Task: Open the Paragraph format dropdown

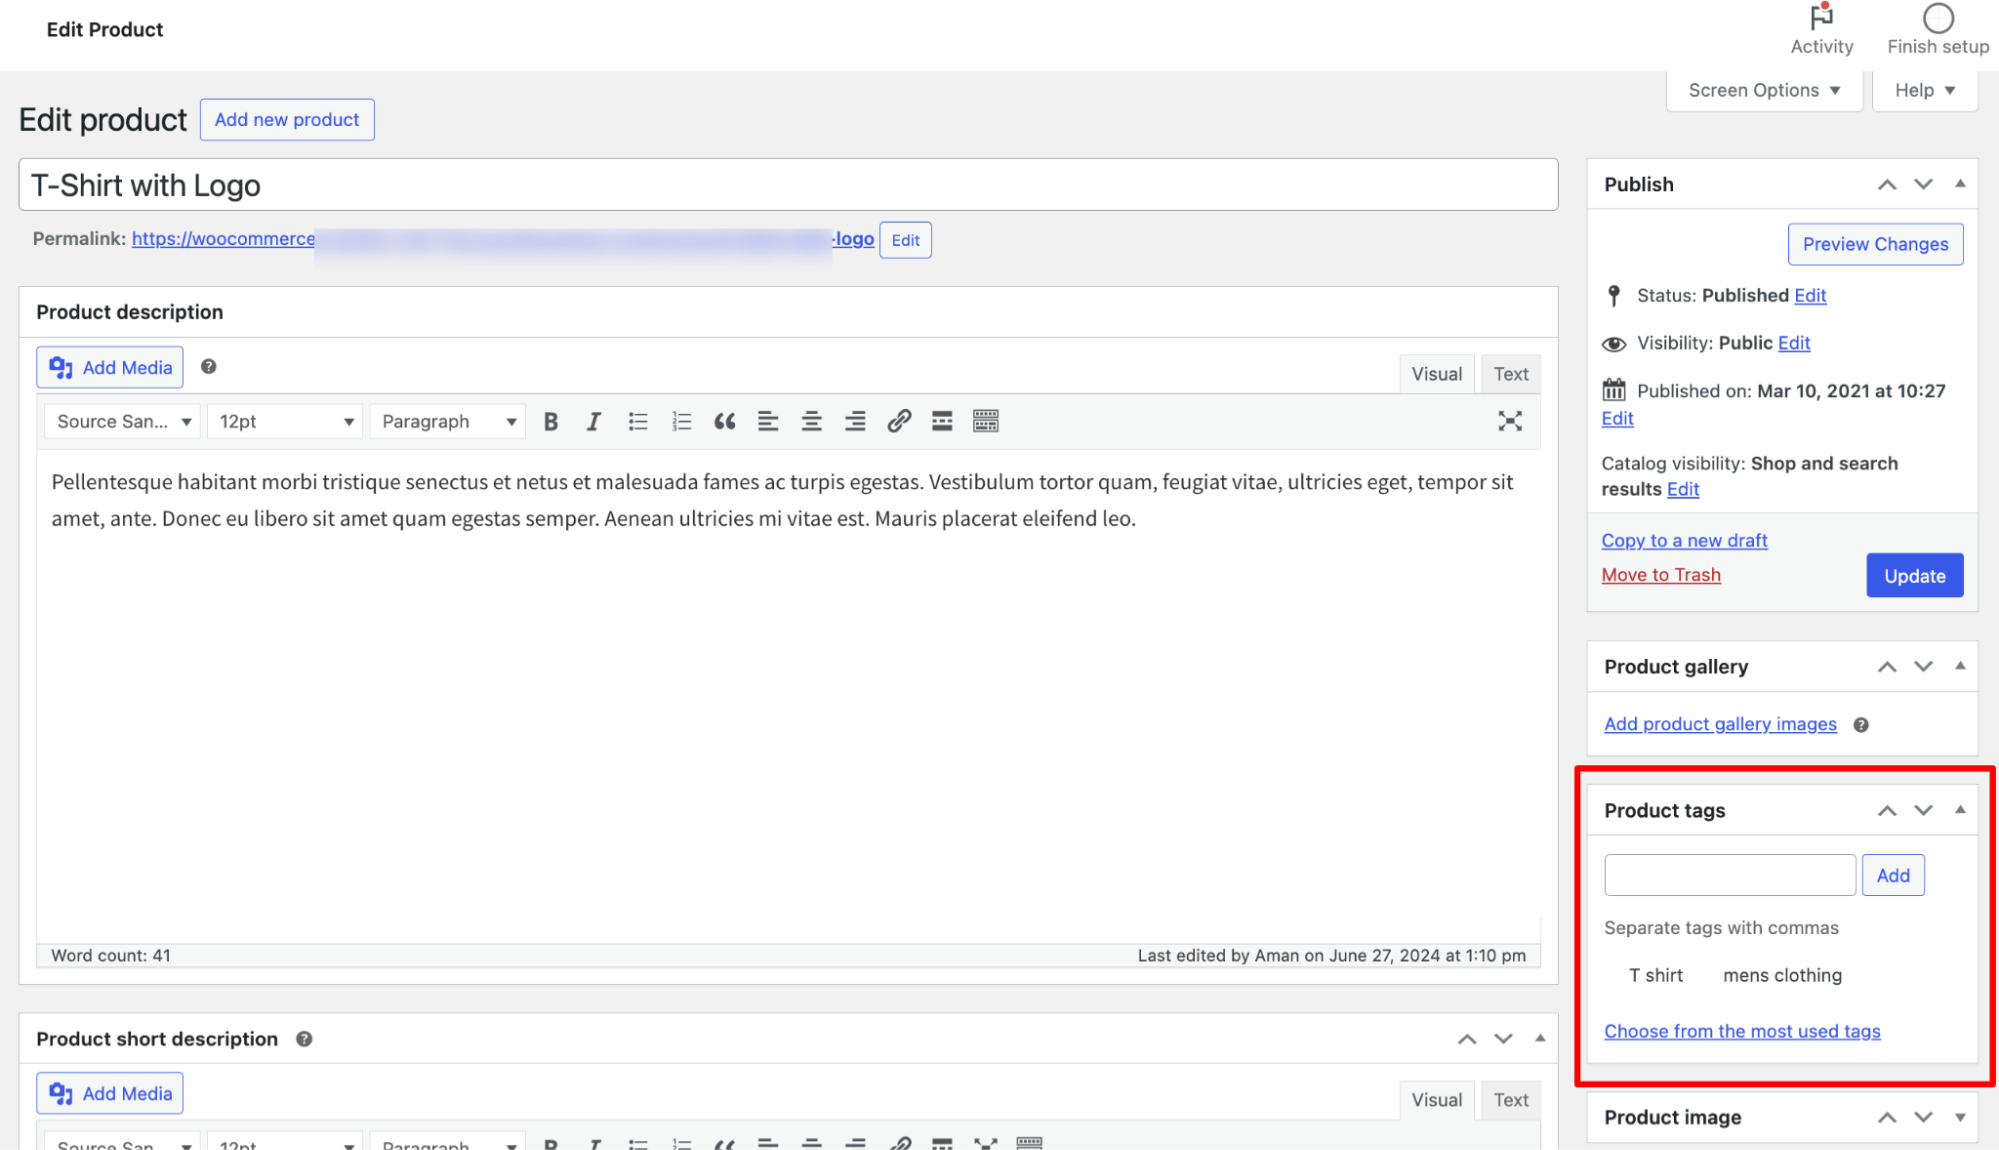Action: click(448, 422)
